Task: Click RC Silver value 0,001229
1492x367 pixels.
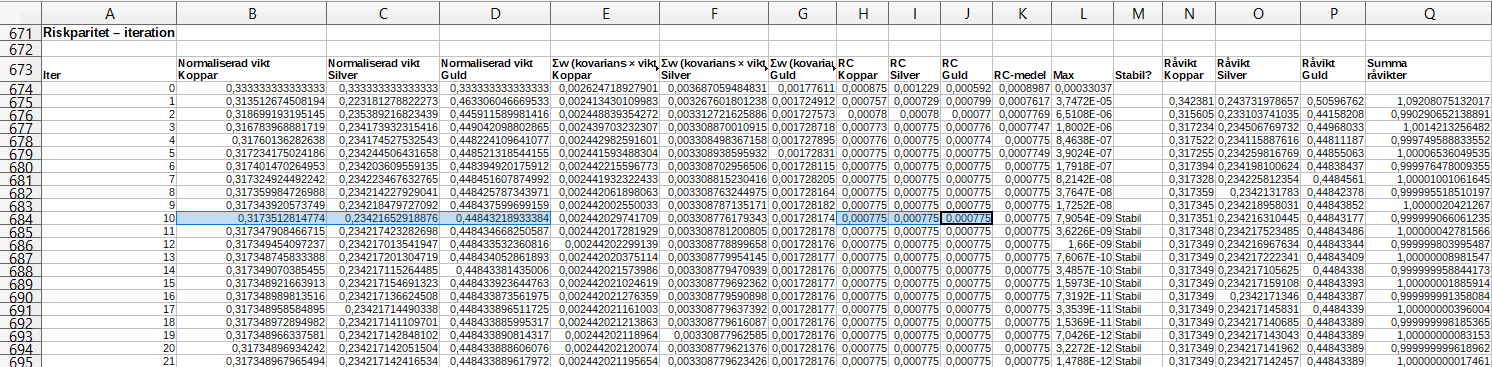Action: coord(914,89)
